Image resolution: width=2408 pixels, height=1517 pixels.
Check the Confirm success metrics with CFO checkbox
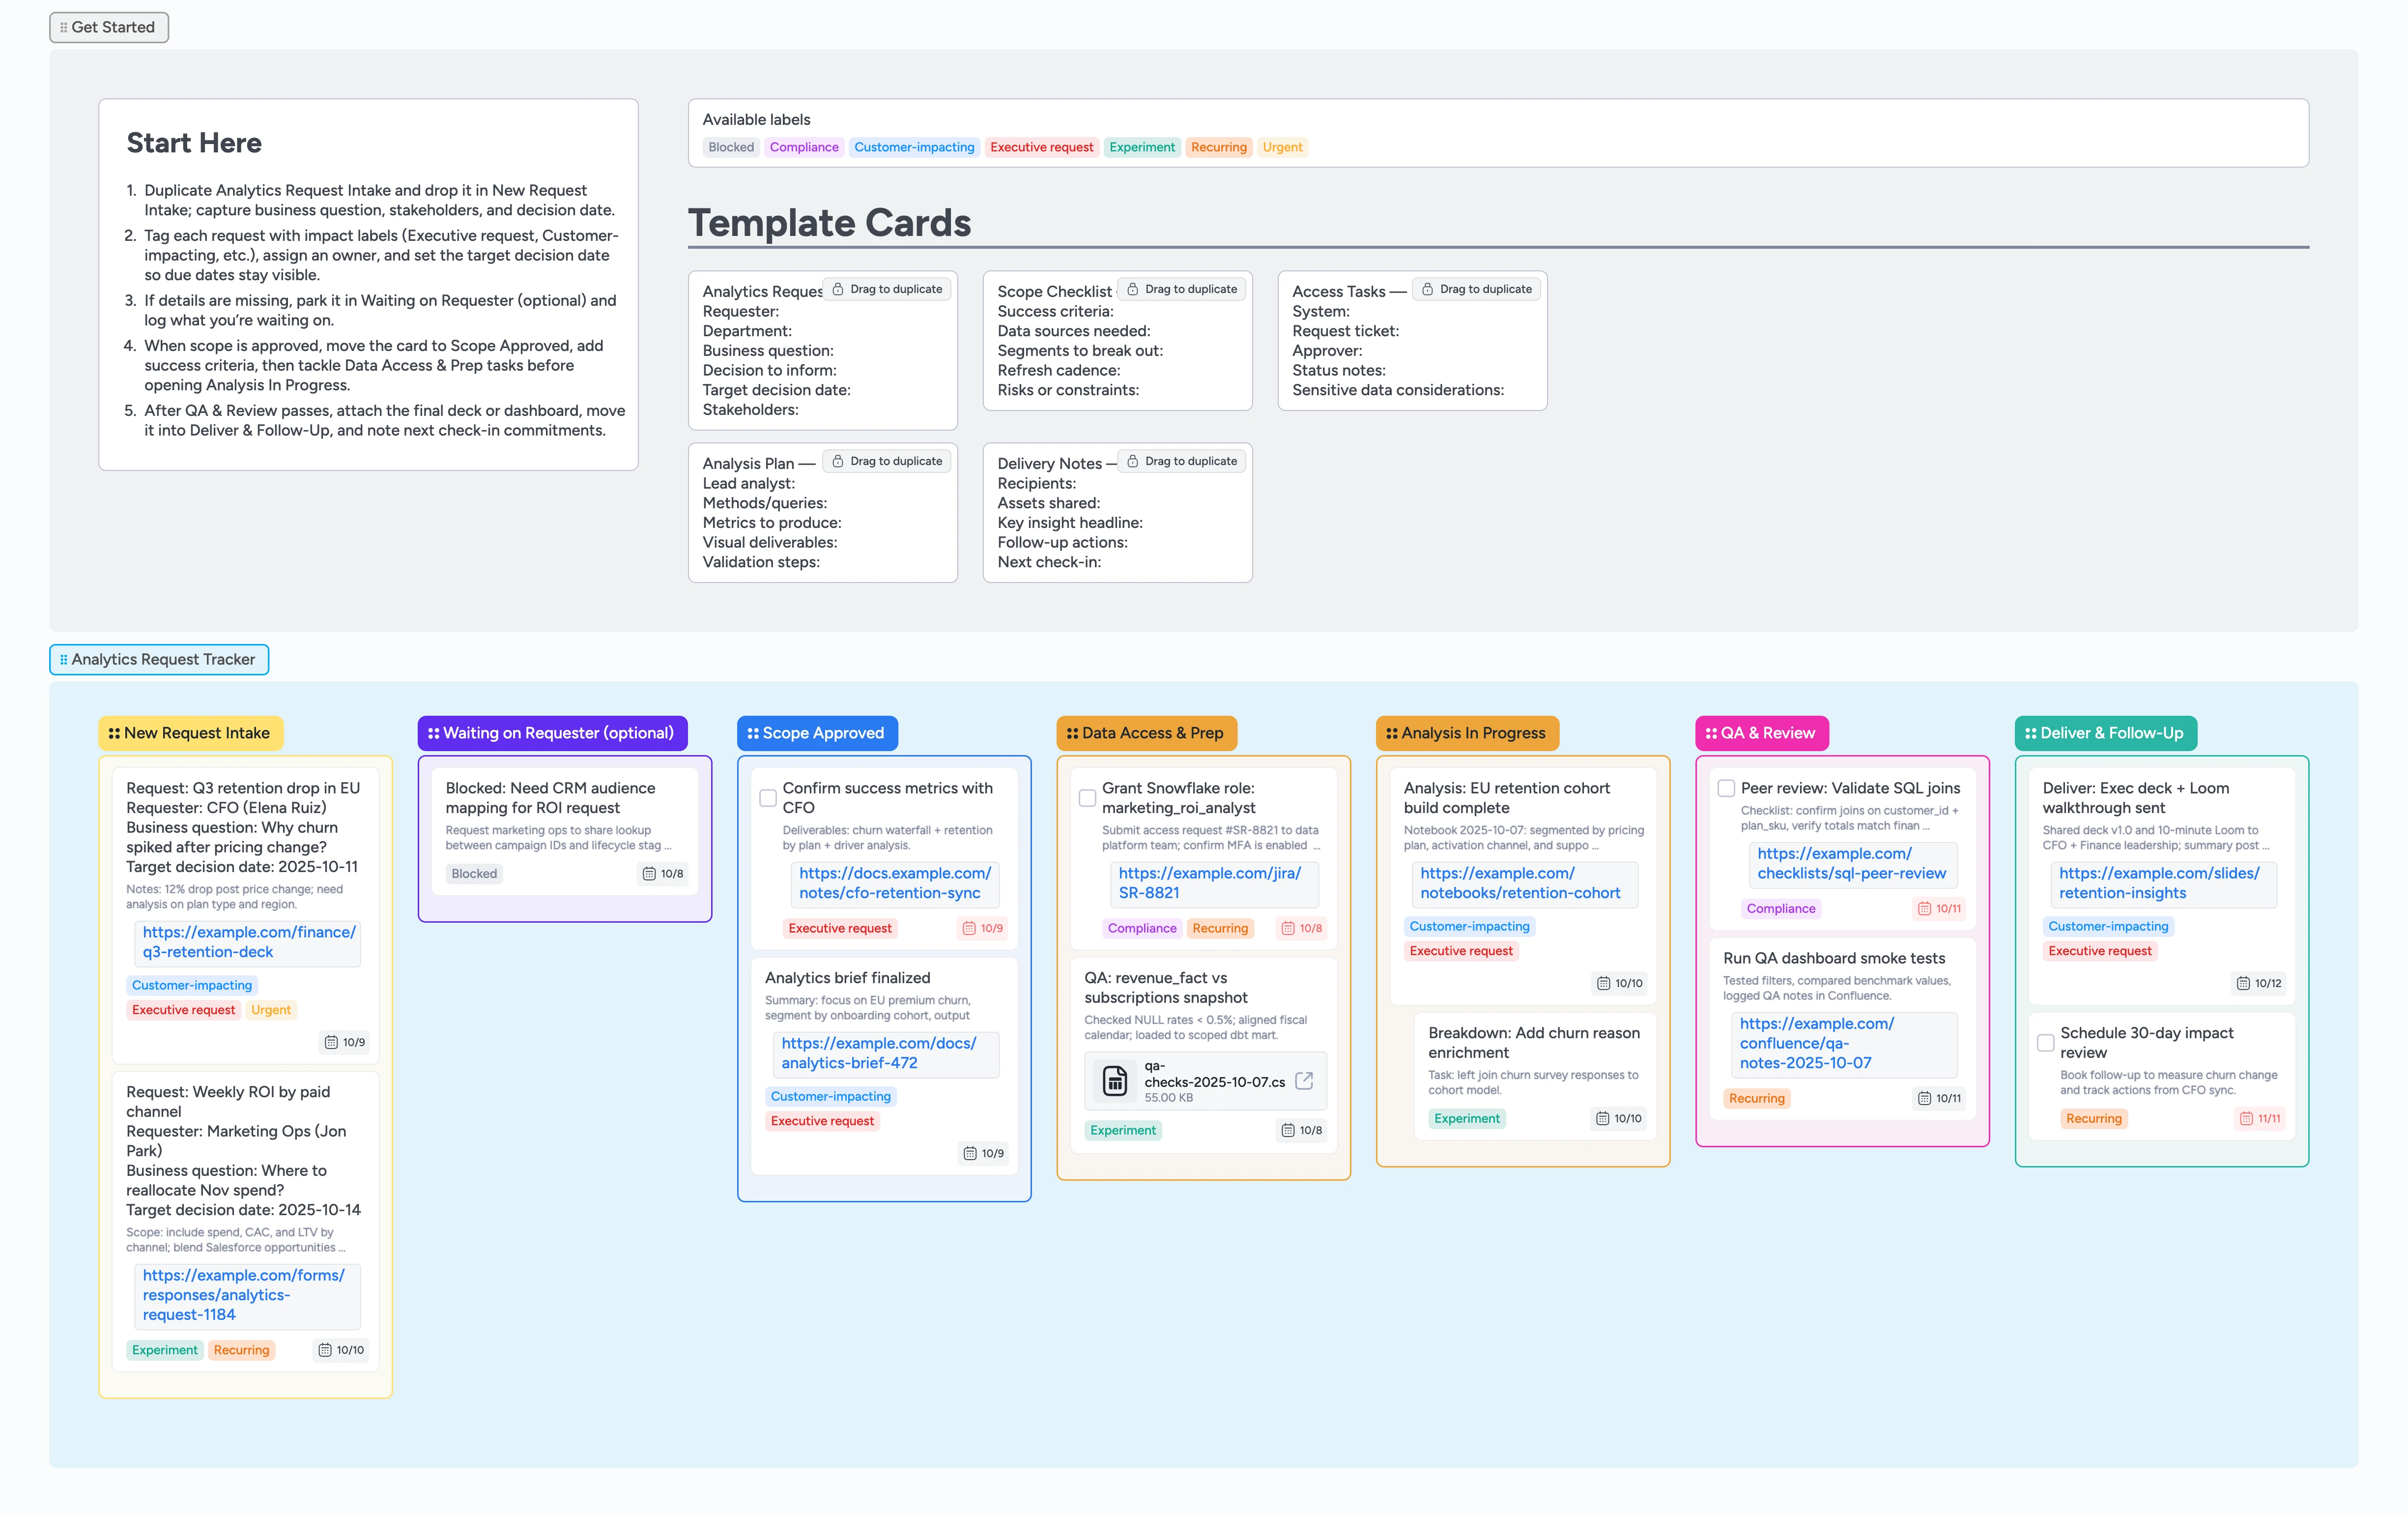(x=768, y=797)
